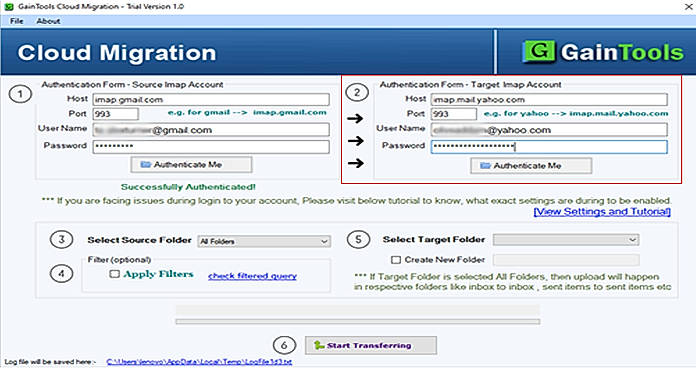Click target account Authenticate Me button
696x368 pixels.
(x=531, y=166)
